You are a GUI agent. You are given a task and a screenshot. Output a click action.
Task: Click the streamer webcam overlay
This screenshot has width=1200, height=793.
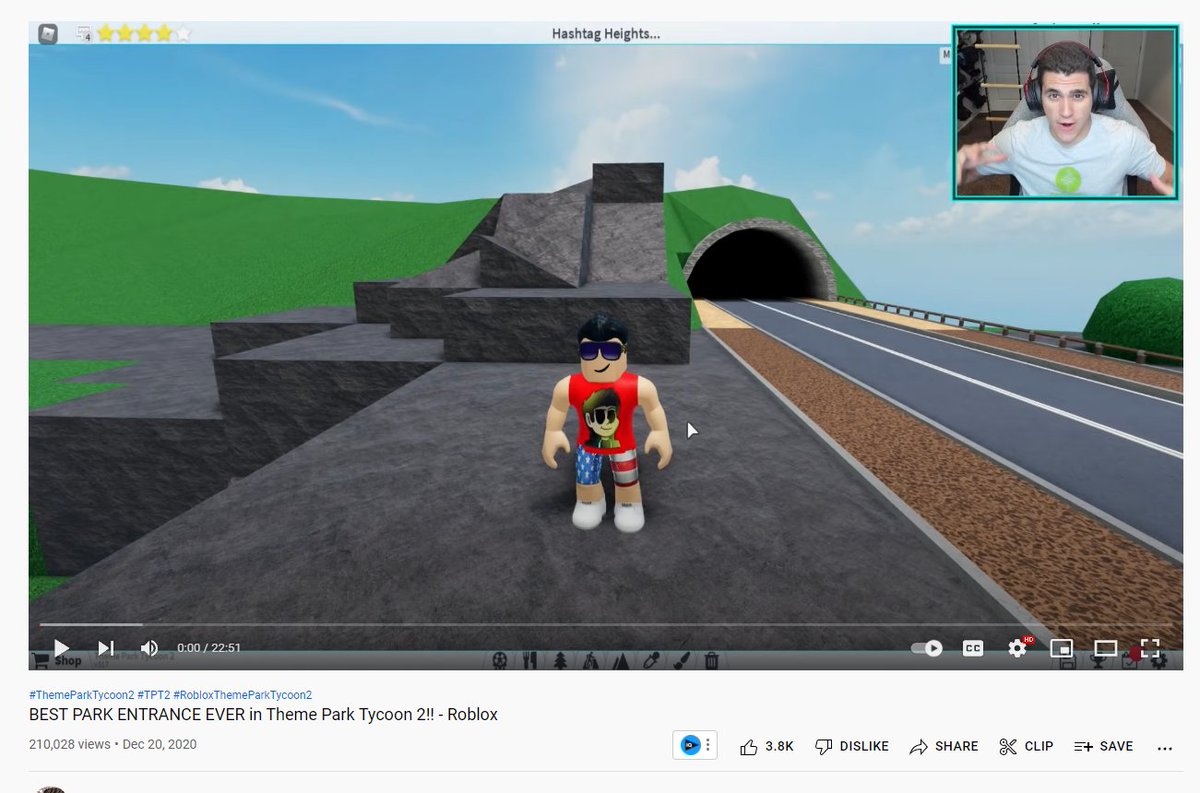1065,112
